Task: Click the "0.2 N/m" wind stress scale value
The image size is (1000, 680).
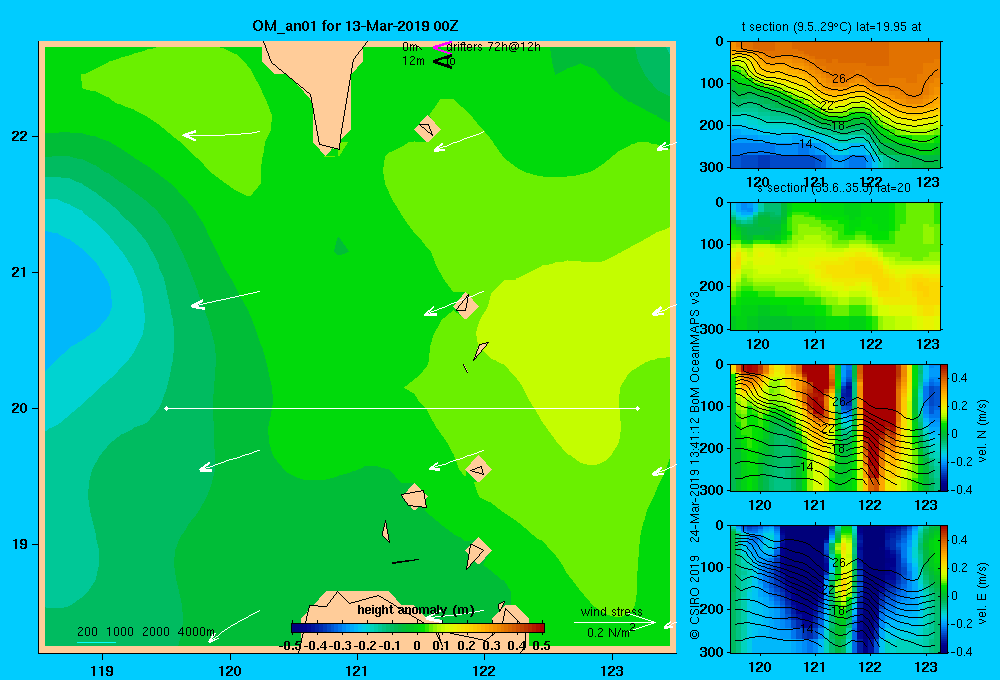Action: tap(608, 633)
